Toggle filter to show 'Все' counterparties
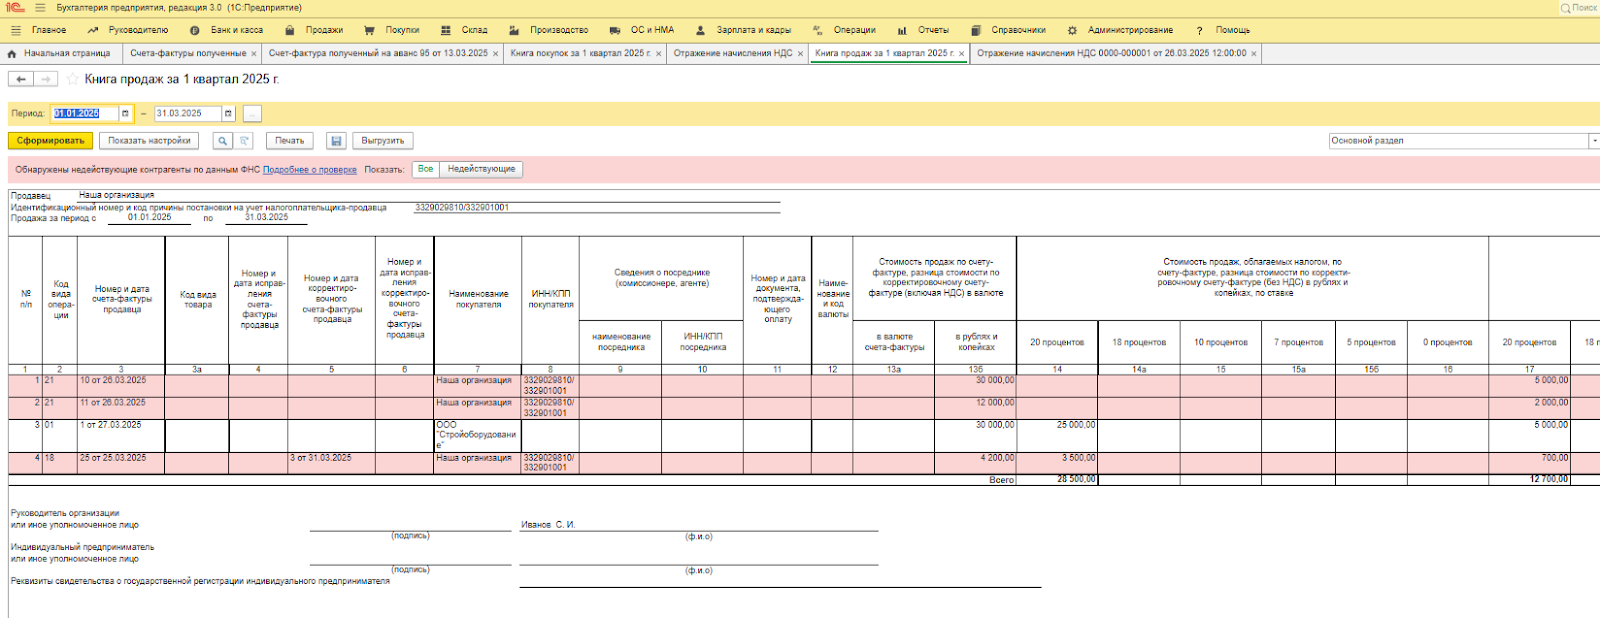Image resolution: width=1600 pixels, height=618 pixels. 425,169
